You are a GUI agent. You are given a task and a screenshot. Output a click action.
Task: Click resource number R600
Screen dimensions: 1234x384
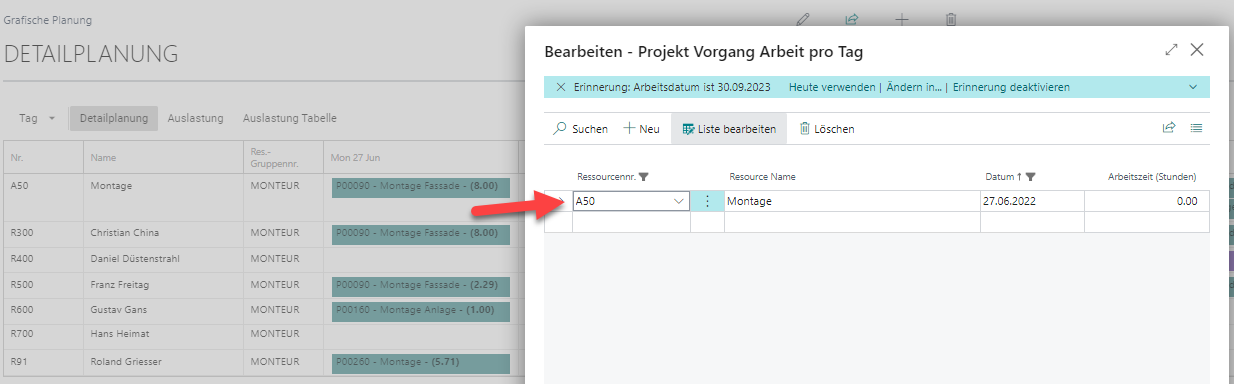click(x=21, y=309)
